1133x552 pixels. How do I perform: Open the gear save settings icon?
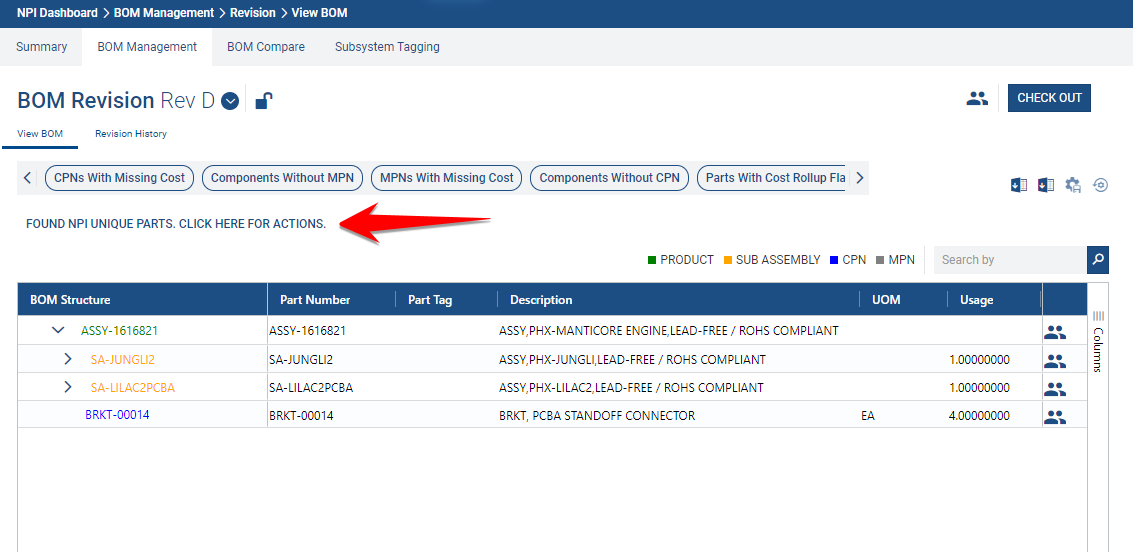[1073, 185]
